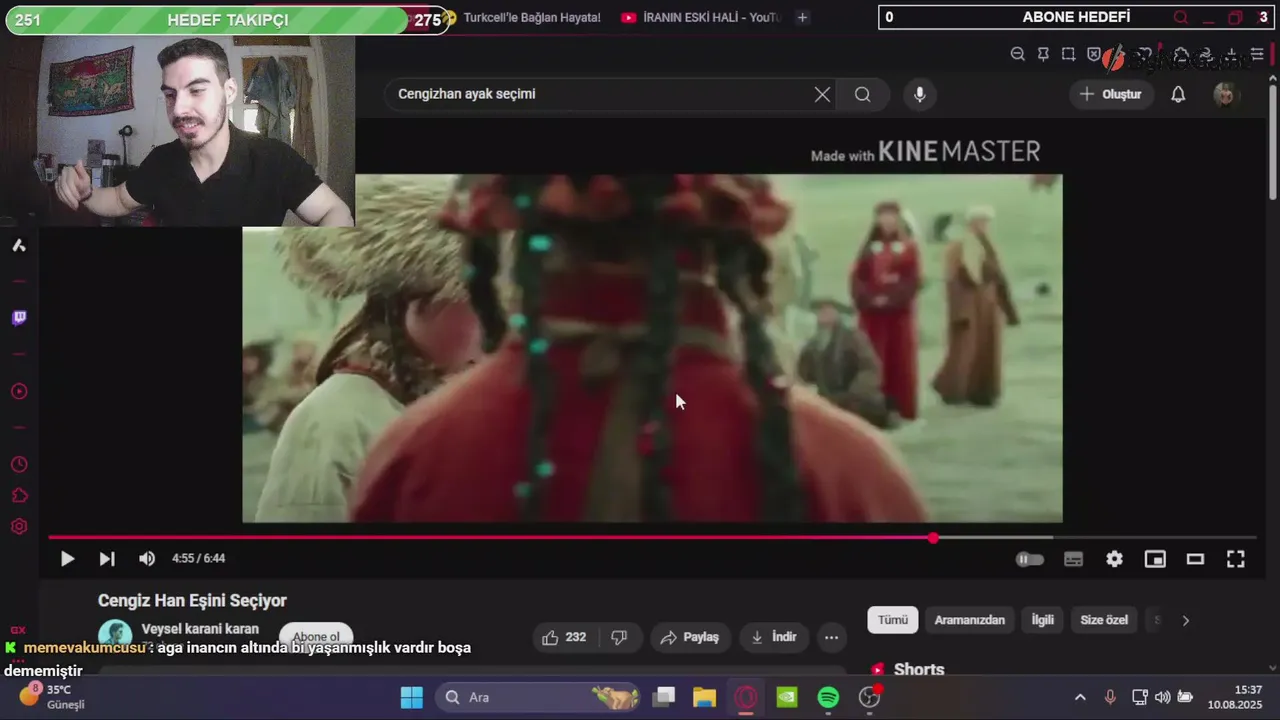Open the sidebar media player
Screen dimensions: 1280x720
point(19,391)
